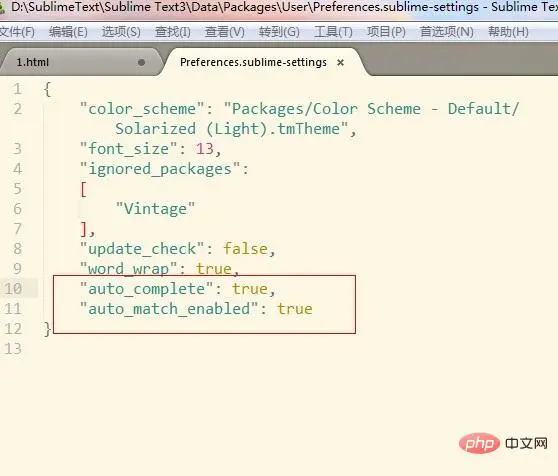The height and width of the screenshot is (476, 558).
Task: Click the "auto_match_enabled" key
Action: point(169,308)
